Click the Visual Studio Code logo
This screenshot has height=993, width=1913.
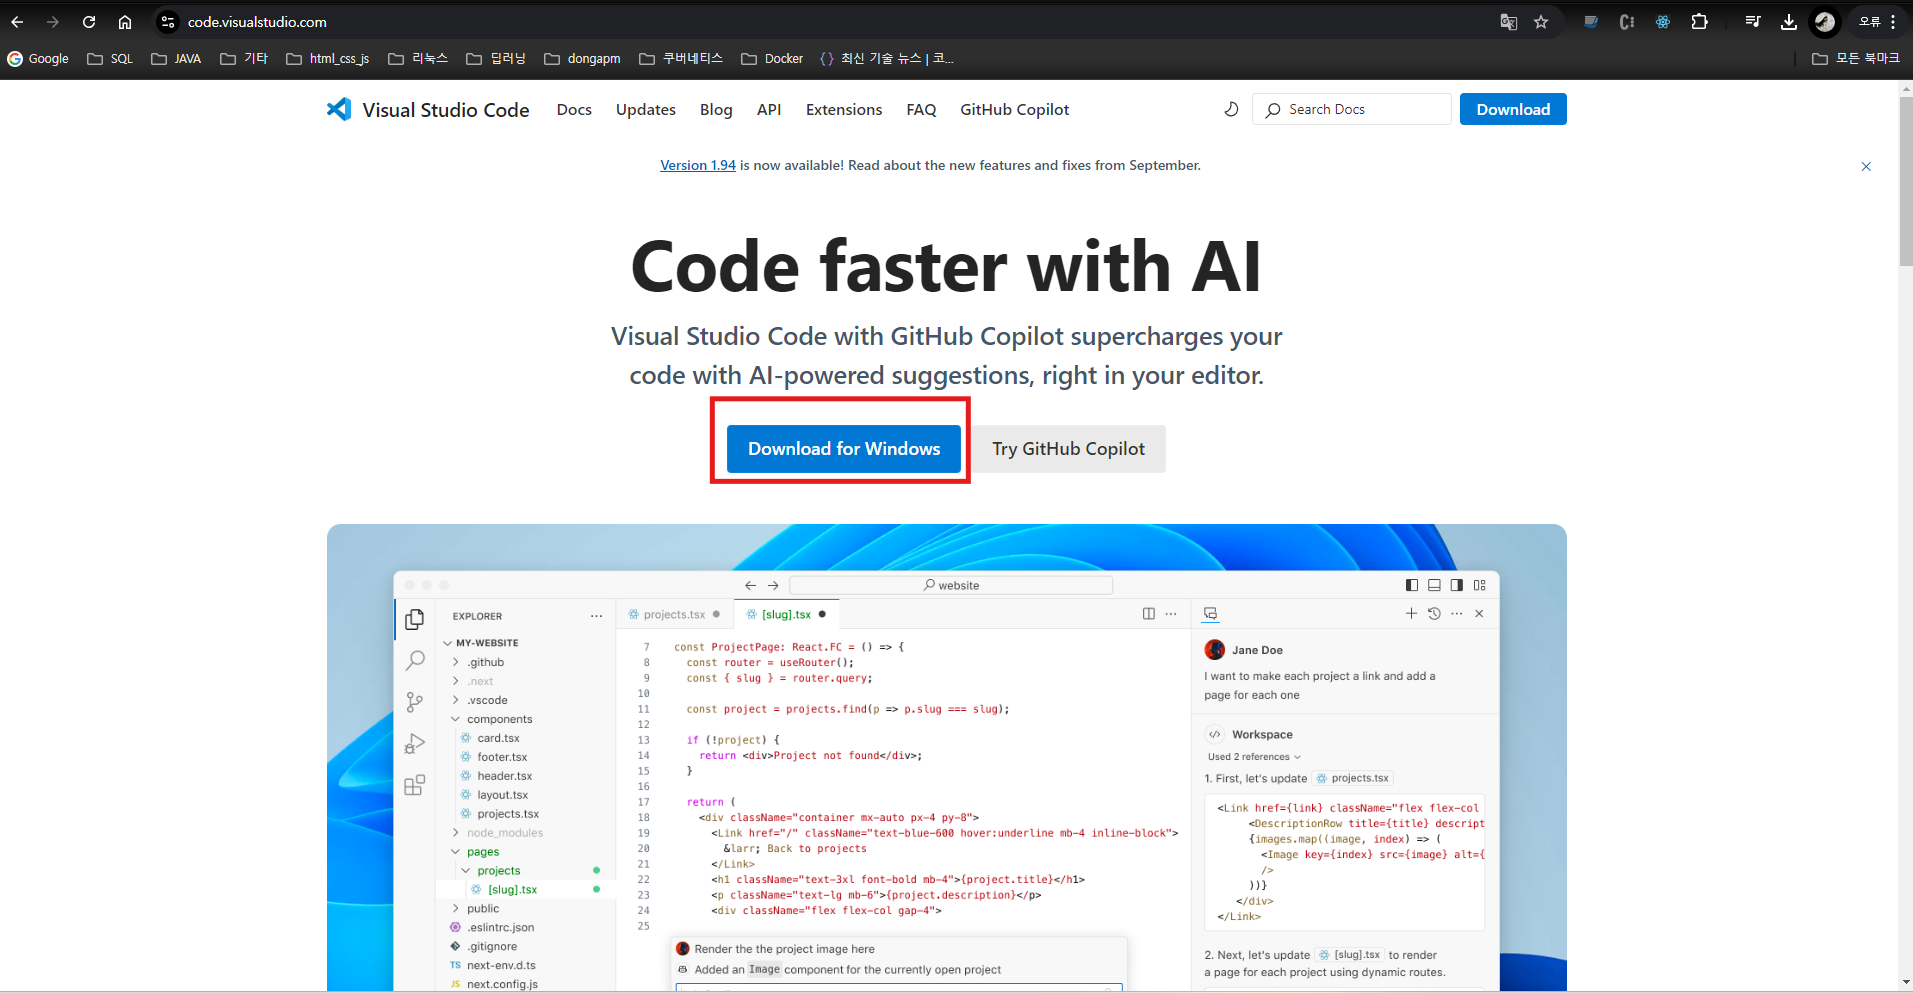point(428,110)
